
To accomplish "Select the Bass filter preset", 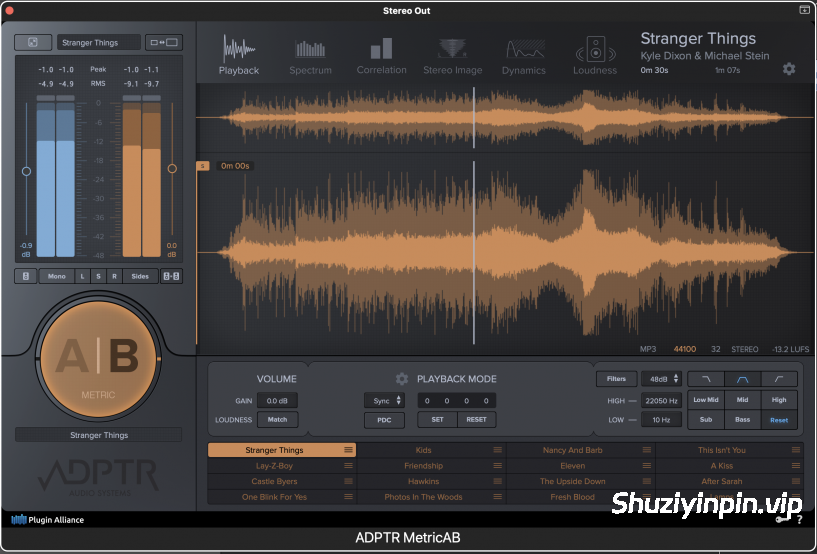I will (742, 420).
